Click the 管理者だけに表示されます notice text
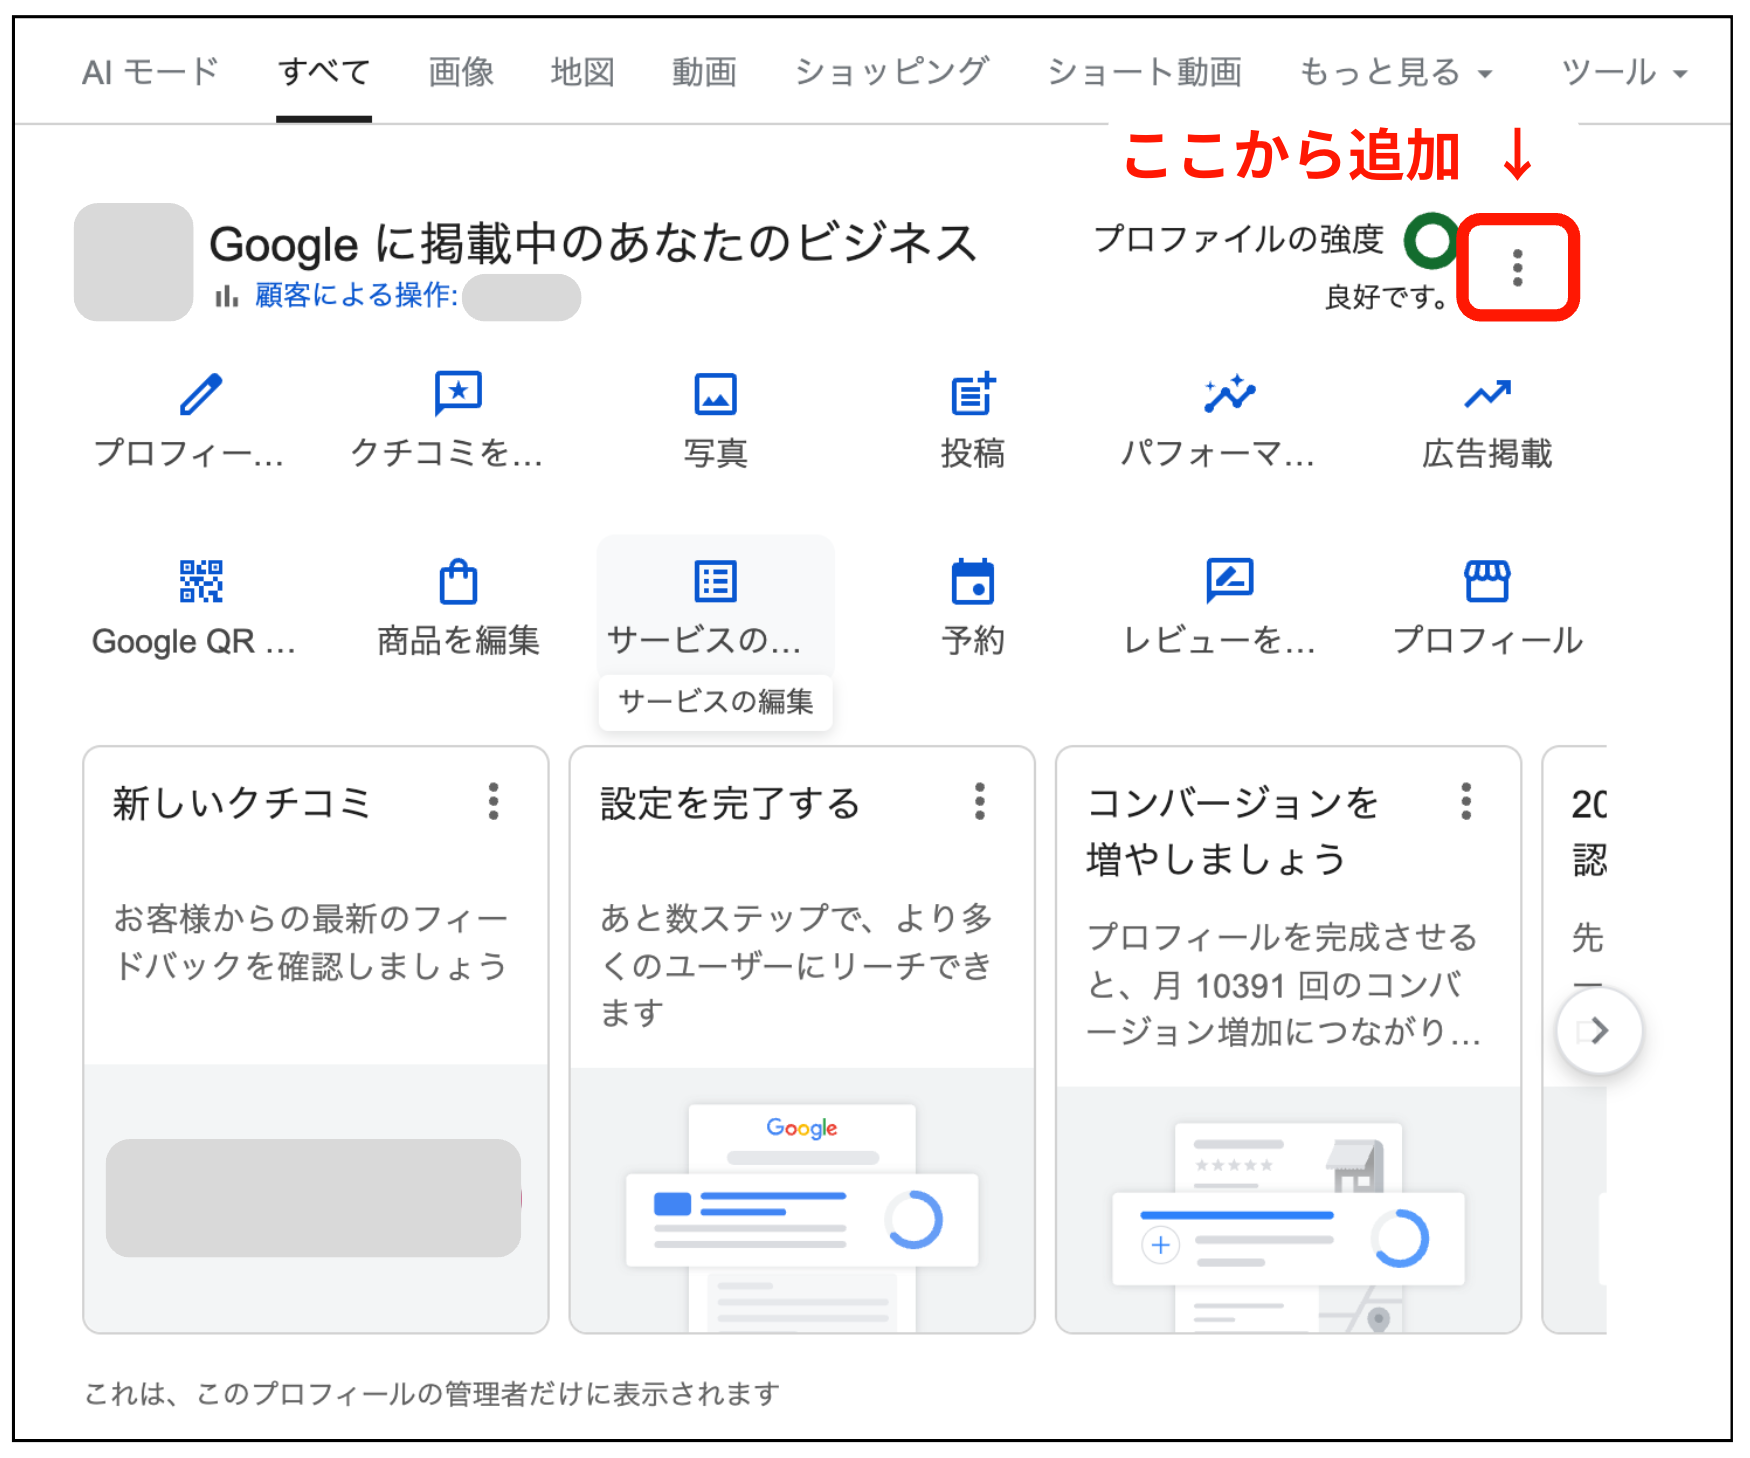 [x=432, y=1393]
